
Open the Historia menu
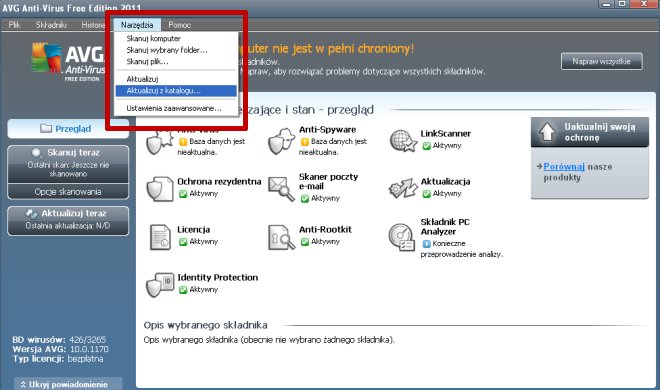click(x=93, y=25)
